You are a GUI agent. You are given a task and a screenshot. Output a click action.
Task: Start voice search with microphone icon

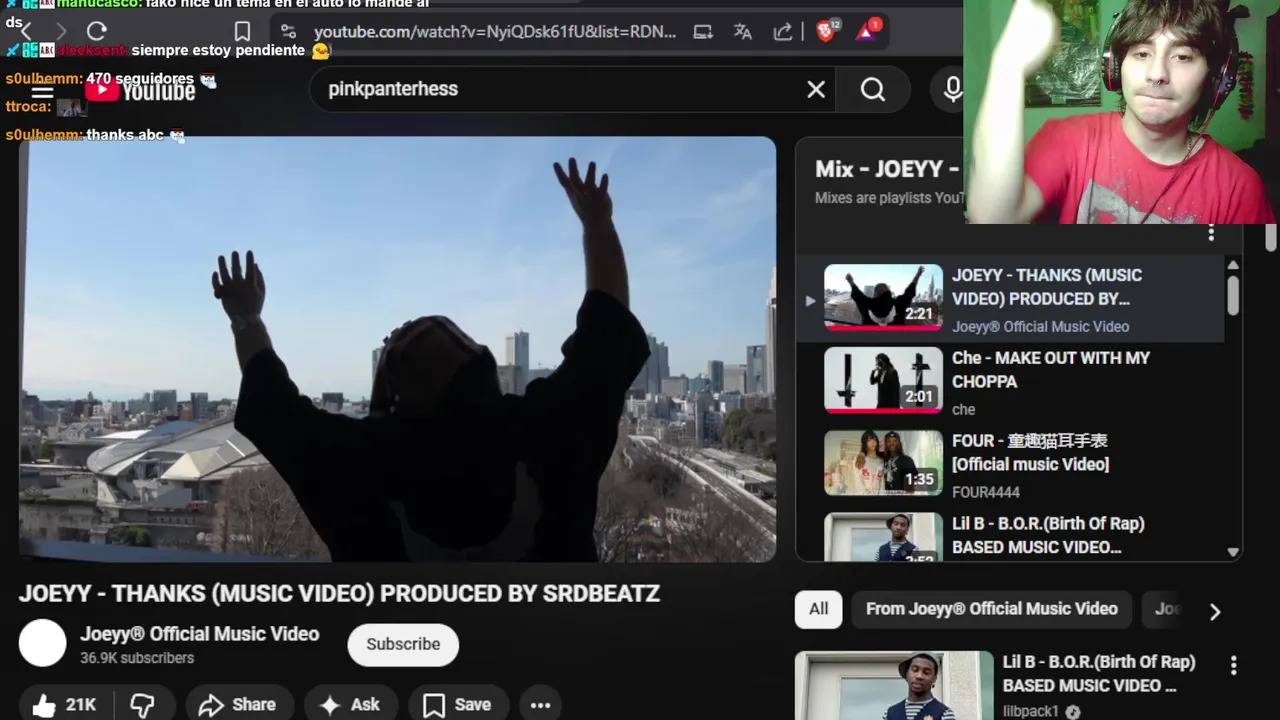[x=953, y=89]
